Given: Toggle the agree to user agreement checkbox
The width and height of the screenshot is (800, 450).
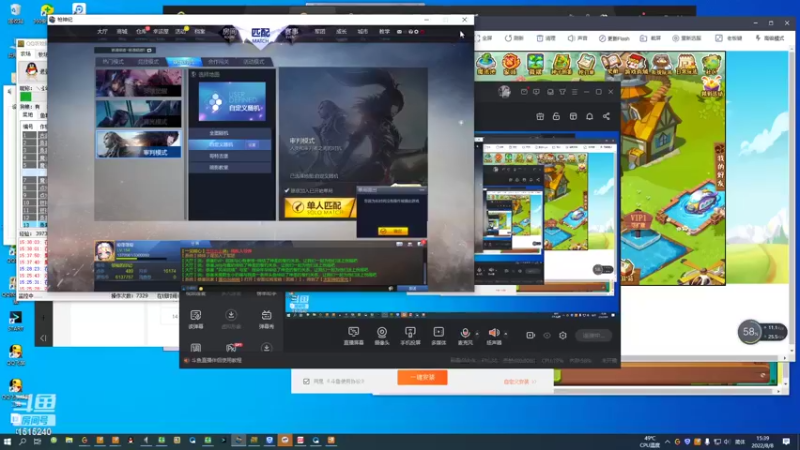Looking at the screenshot, I should click(306, 381).
